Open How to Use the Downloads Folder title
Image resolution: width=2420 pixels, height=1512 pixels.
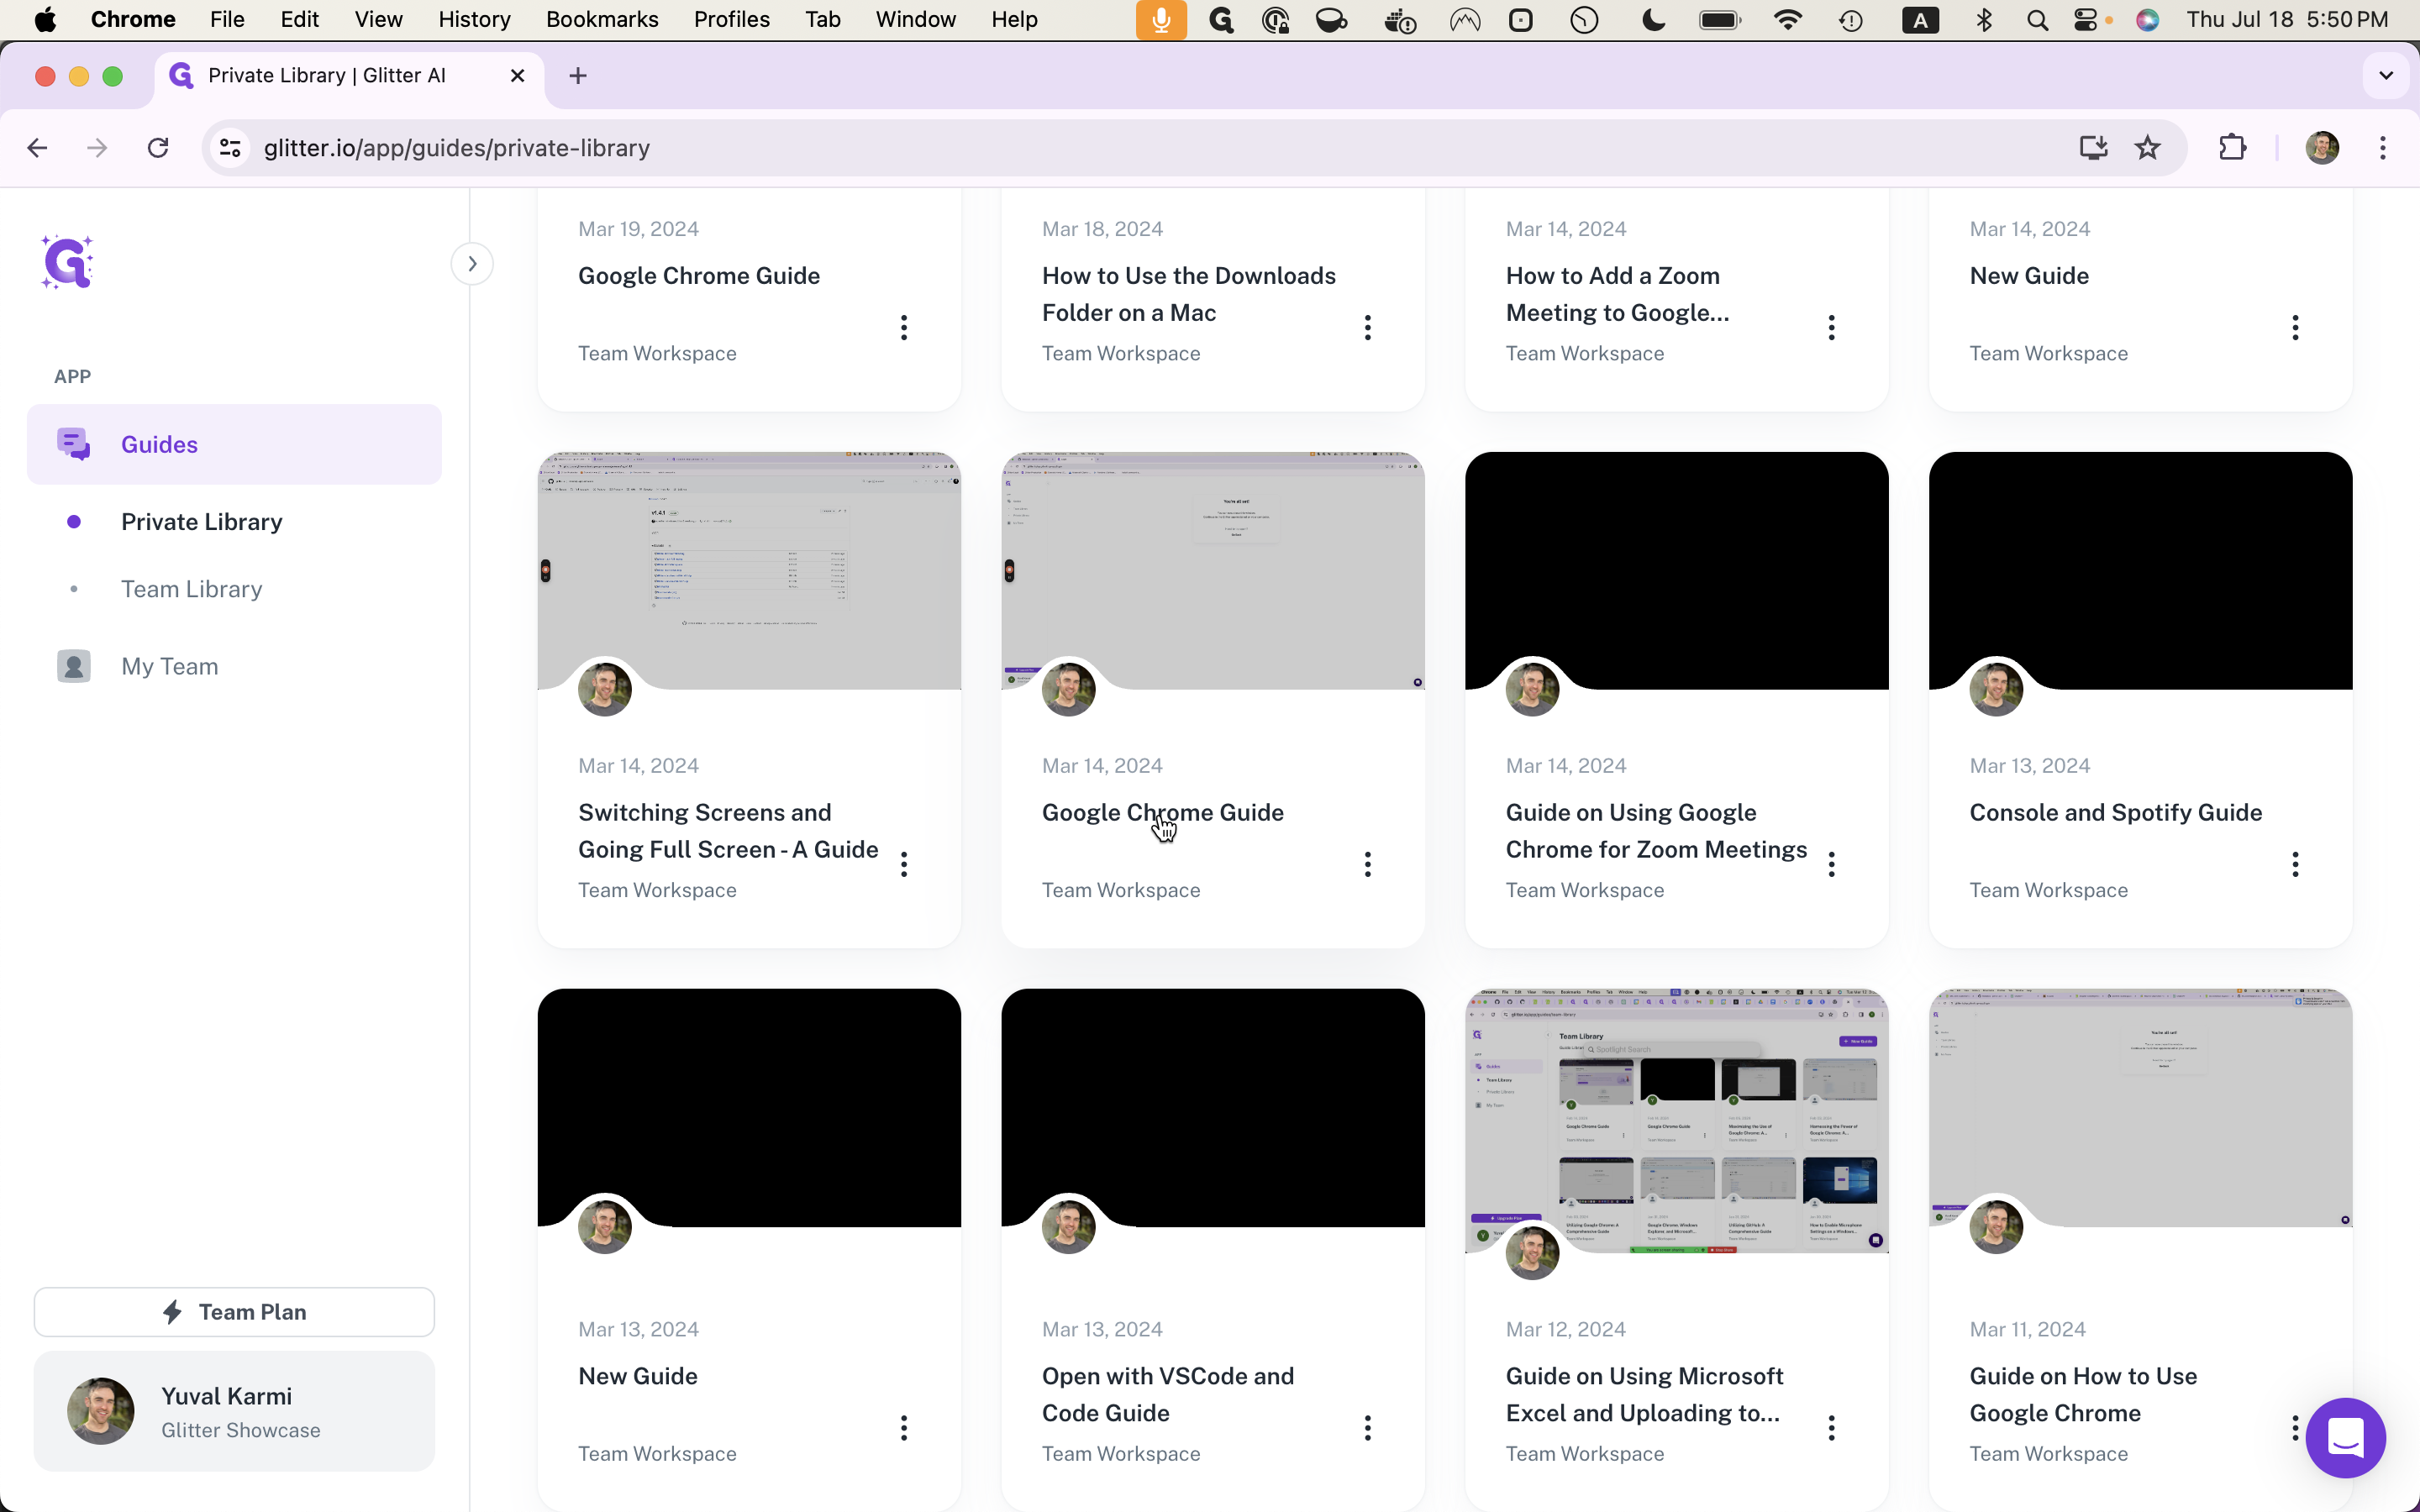pyautogui.click(x=1189, y=294)
